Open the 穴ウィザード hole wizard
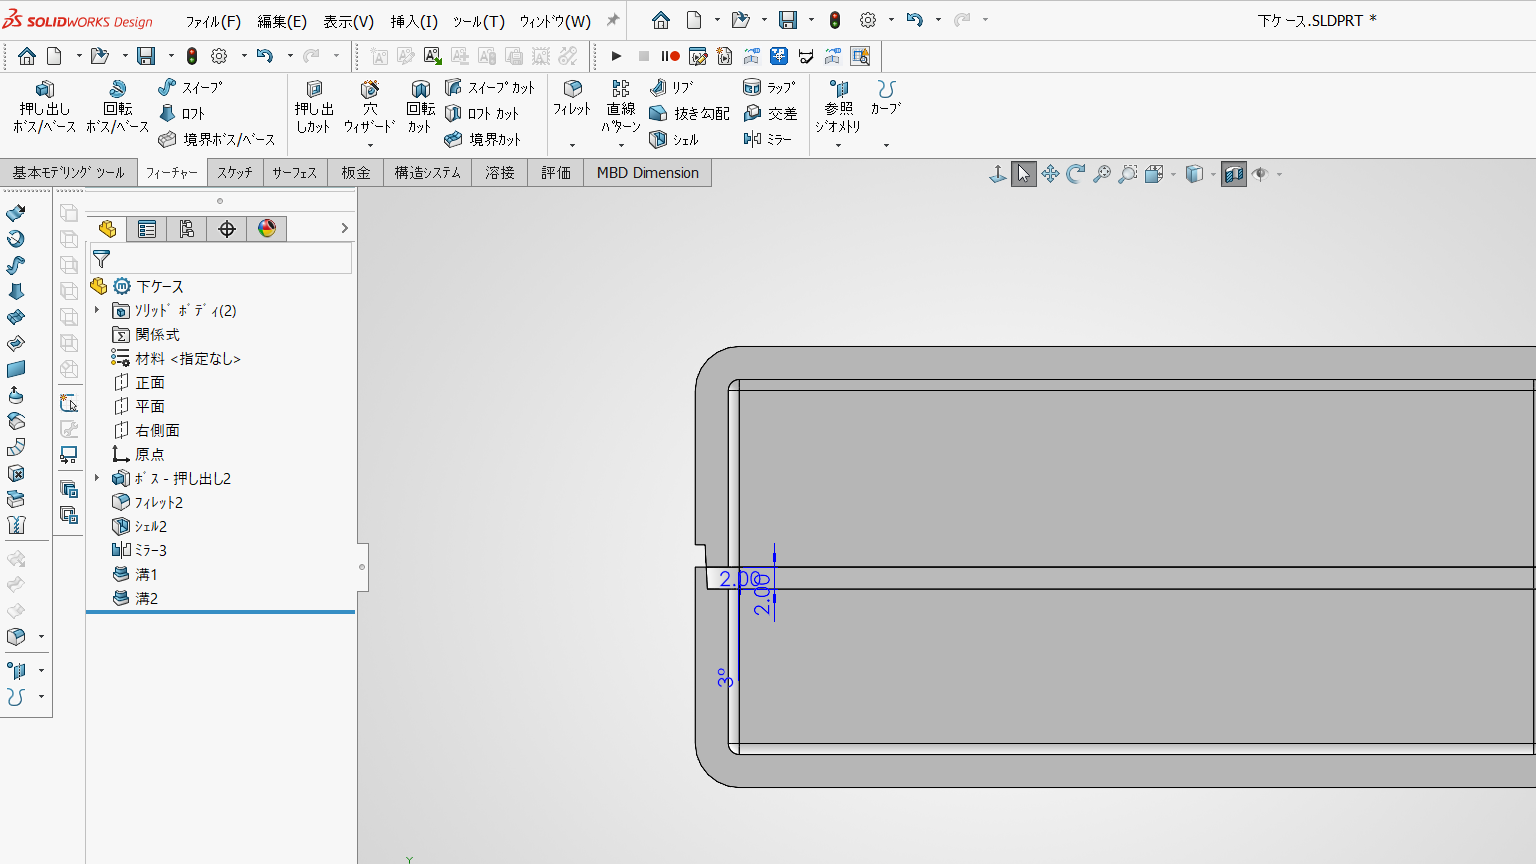The width and height of the screenshot is (1536, 864). (370, 105)
